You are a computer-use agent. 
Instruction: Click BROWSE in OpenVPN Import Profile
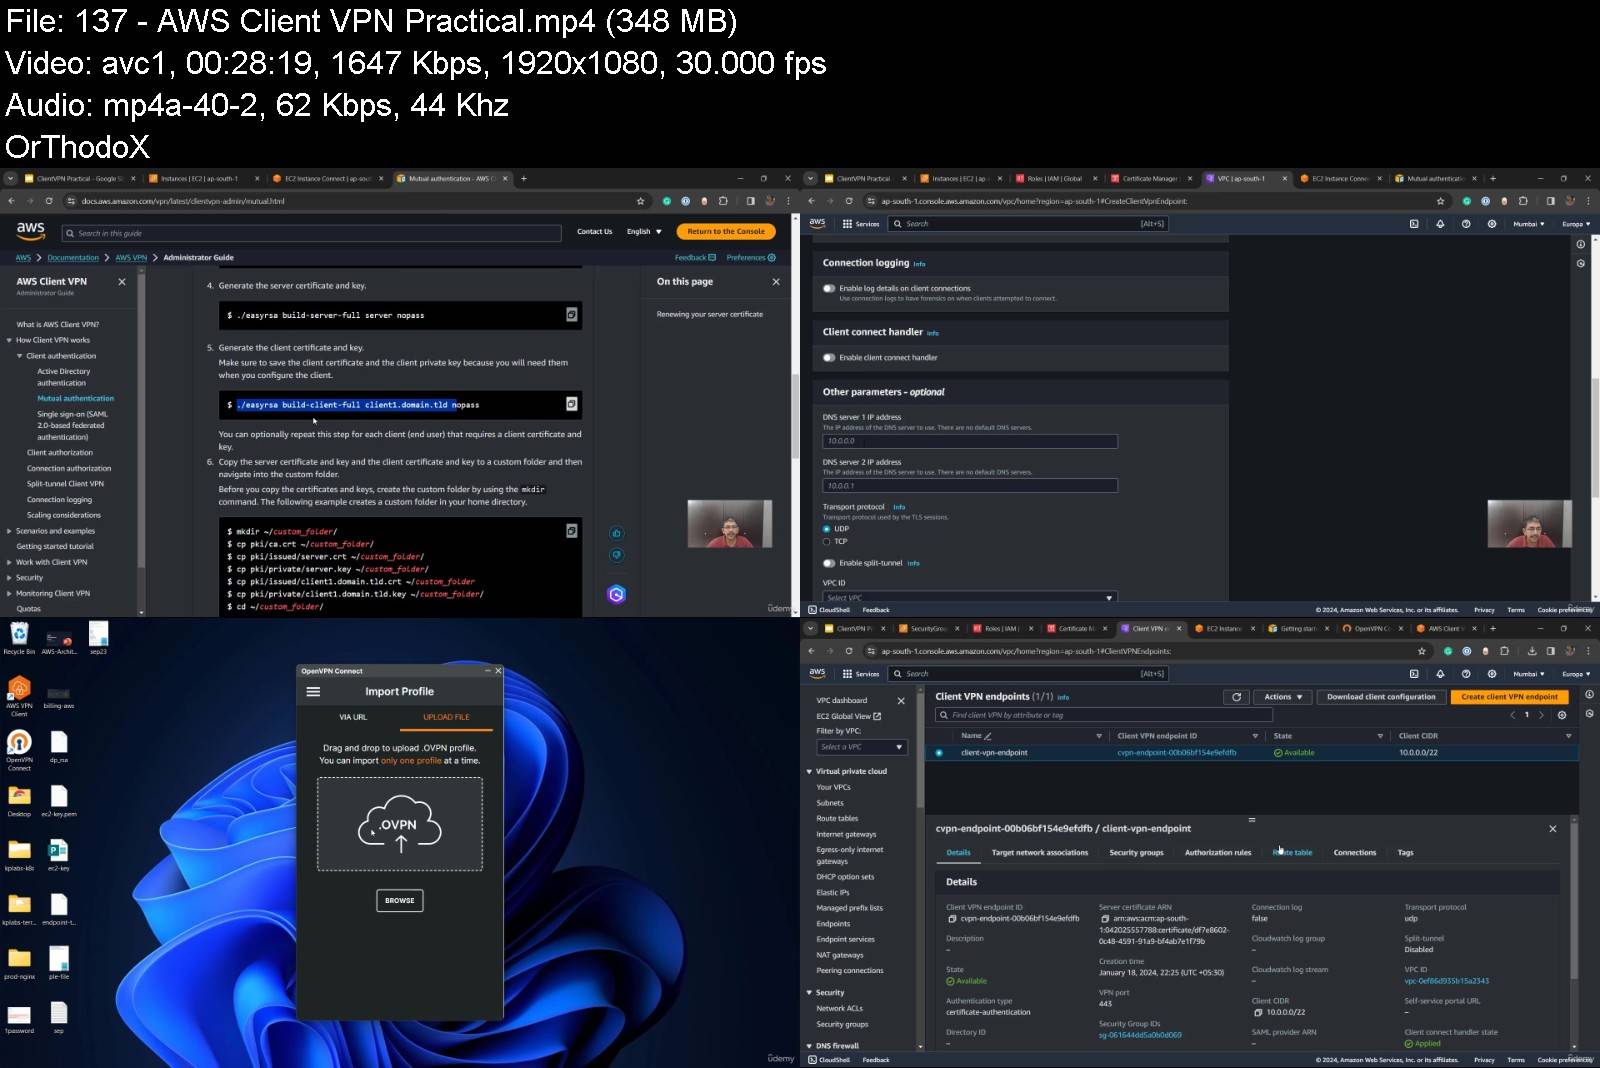coord(399,900)
